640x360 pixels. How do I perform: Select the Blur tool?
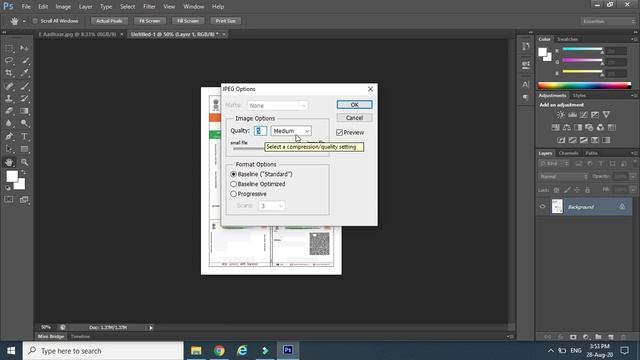[x=9, y=123]
